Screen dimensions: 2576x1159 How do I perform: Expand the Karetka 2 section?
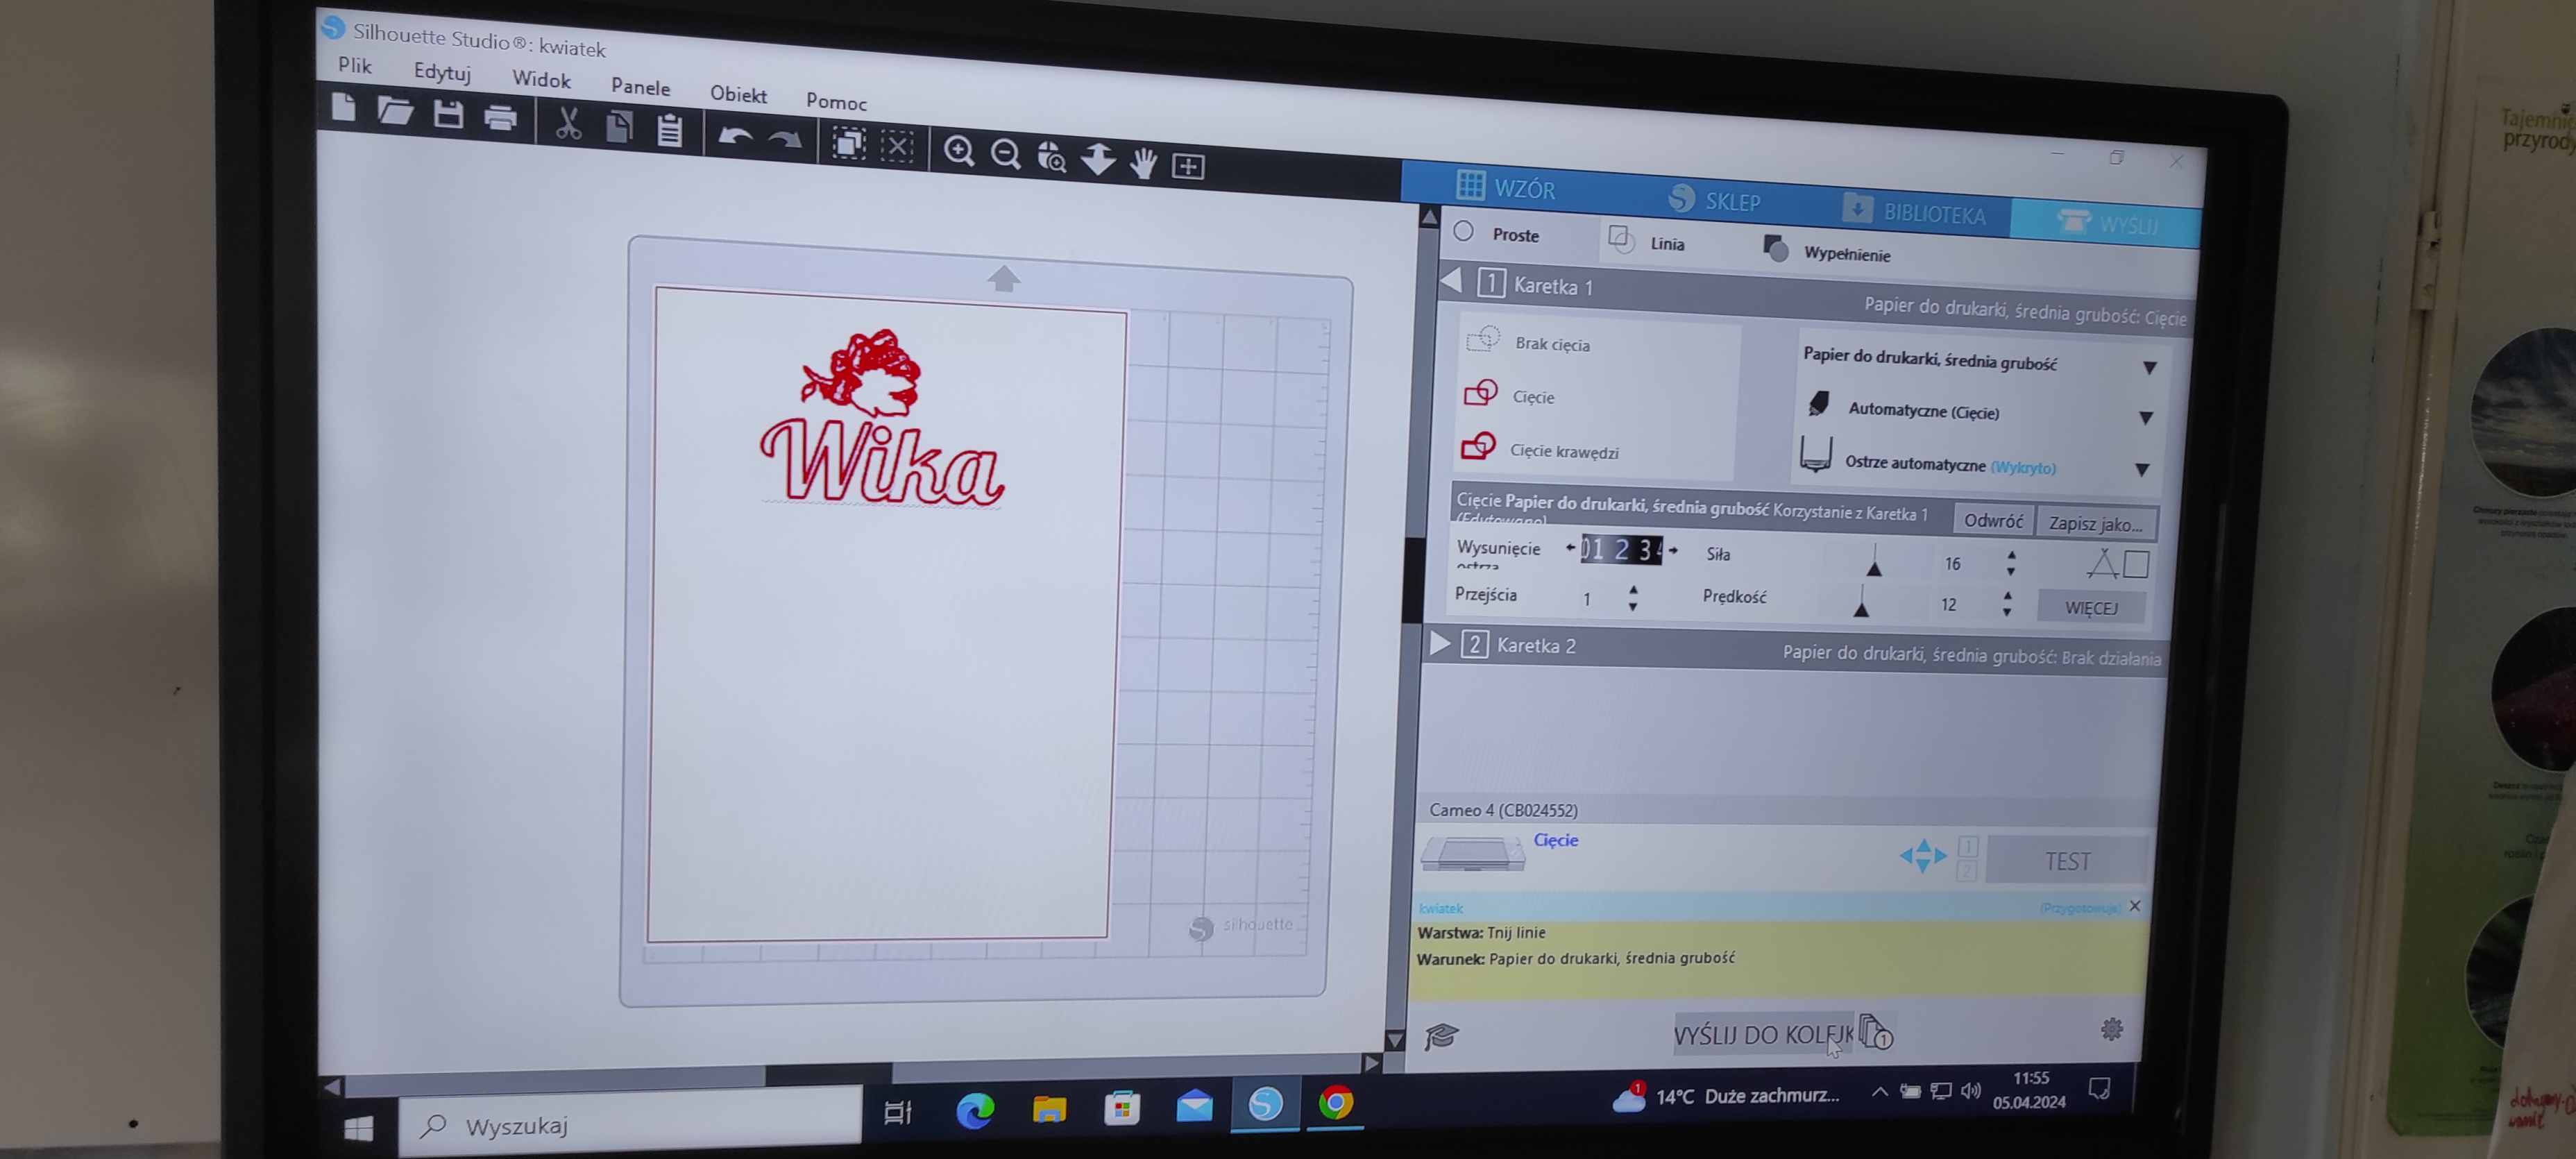tap(1439, 643)
